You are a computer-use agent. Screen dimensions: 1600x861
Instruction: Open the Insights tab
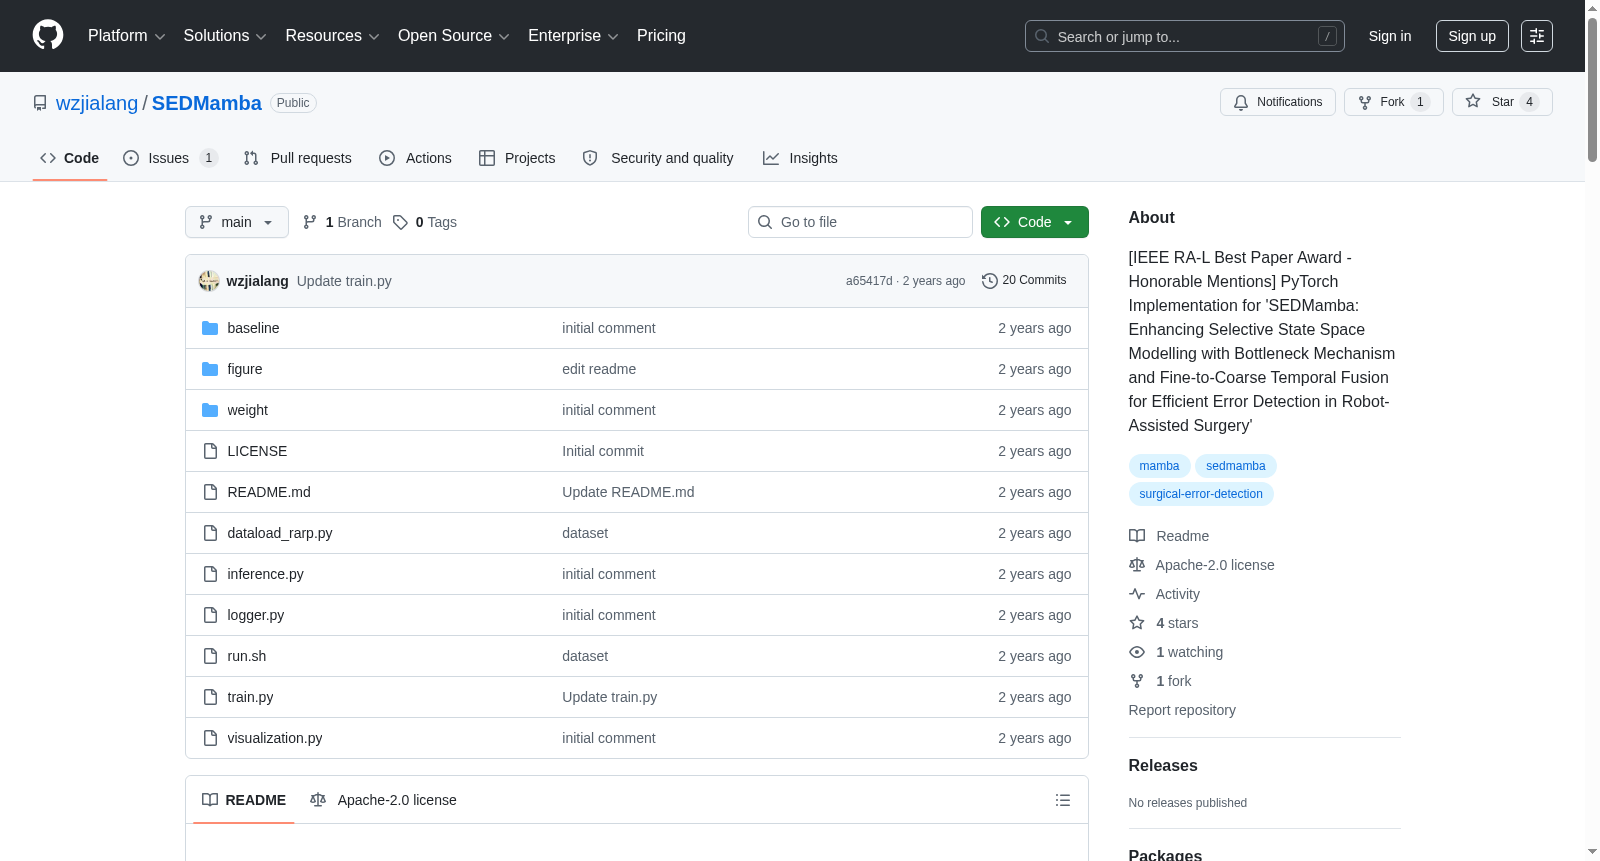tap(800, 158)
